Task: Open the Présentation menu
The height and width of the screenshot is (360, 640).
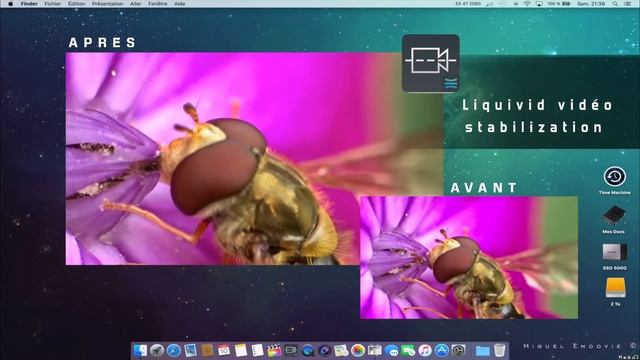Action: tap(107, 4)
